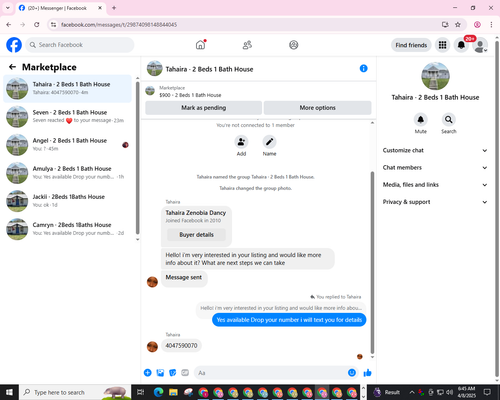The image size is (500, 400).
Task: Open conversation information blue icon
Action: (x=364, y=68)
